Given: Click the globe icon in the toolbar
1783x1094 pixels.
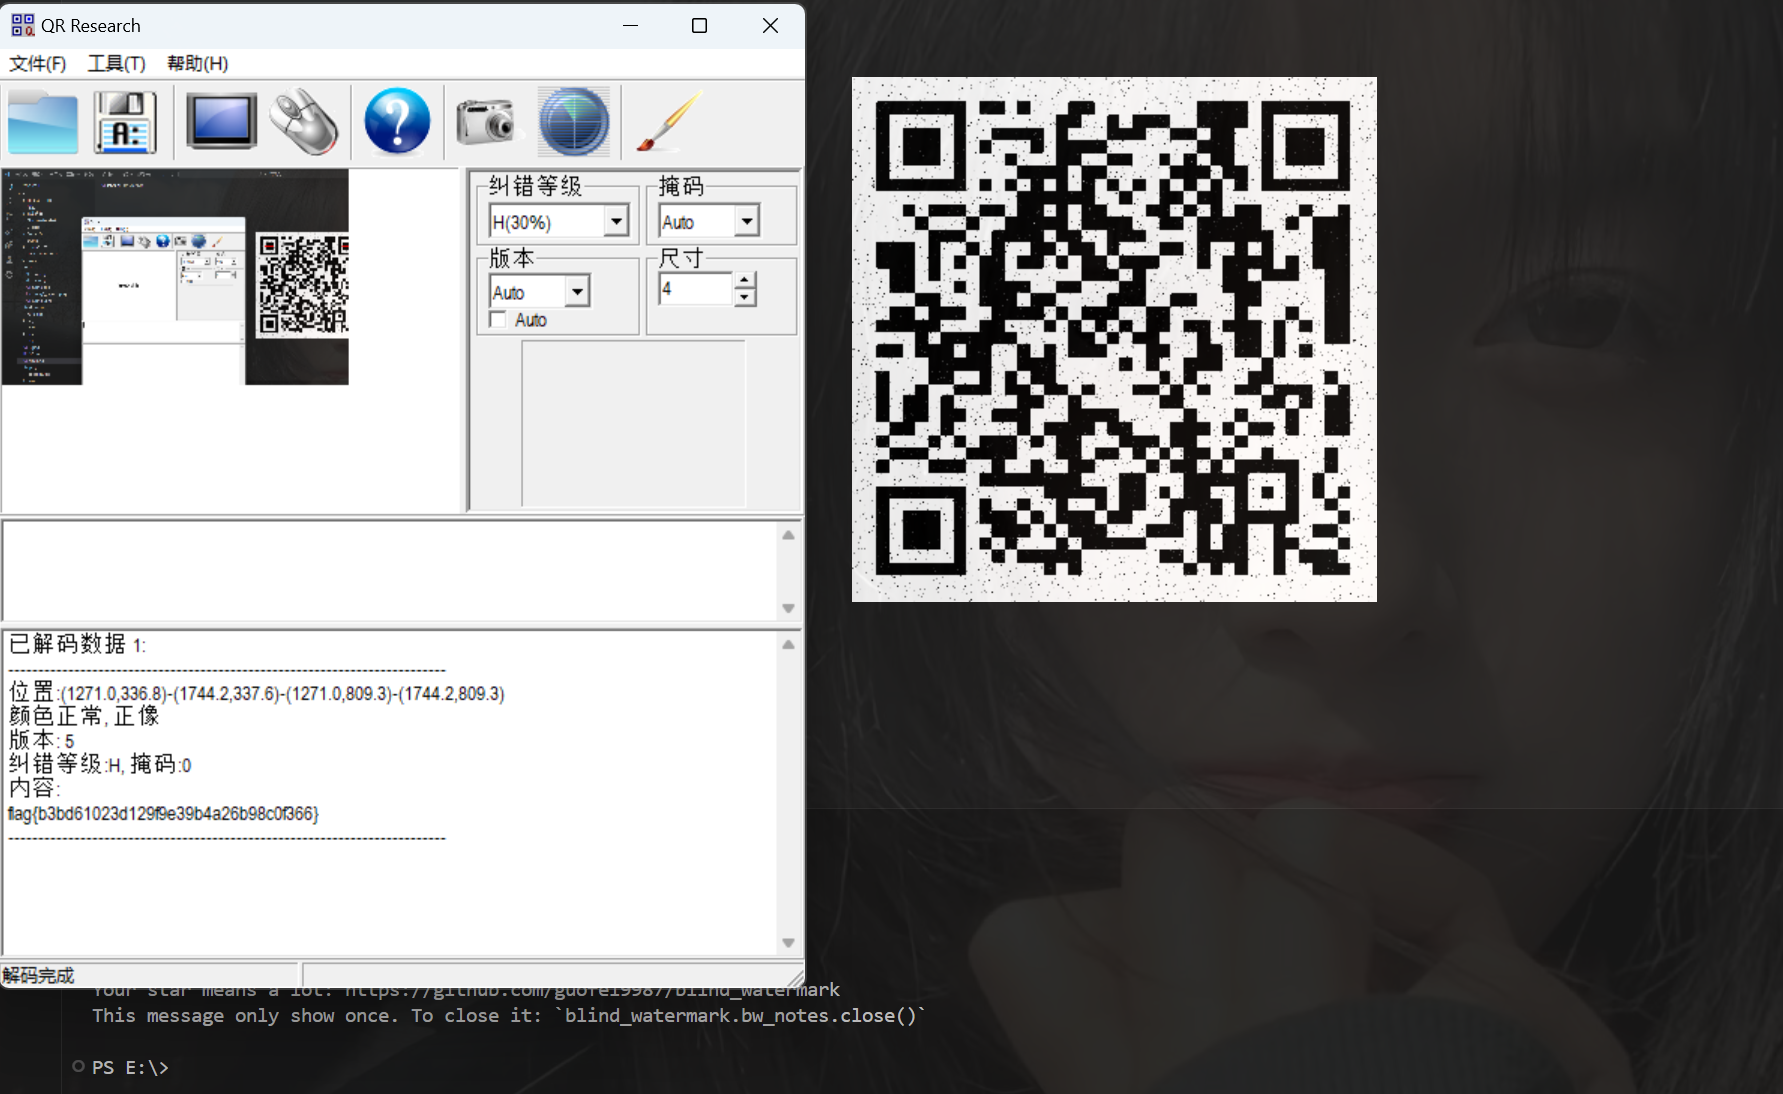Looking at the screenshot, I should (574, 122).
